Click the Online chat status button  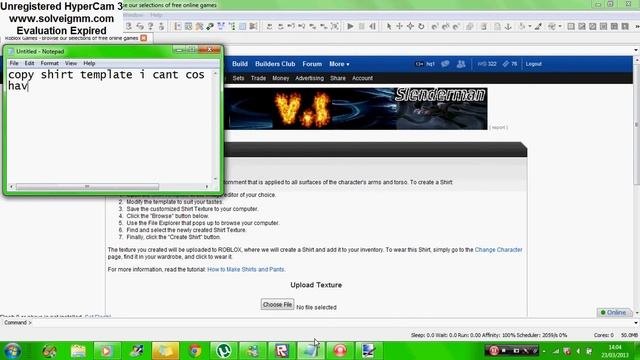(x=613, y=313)
